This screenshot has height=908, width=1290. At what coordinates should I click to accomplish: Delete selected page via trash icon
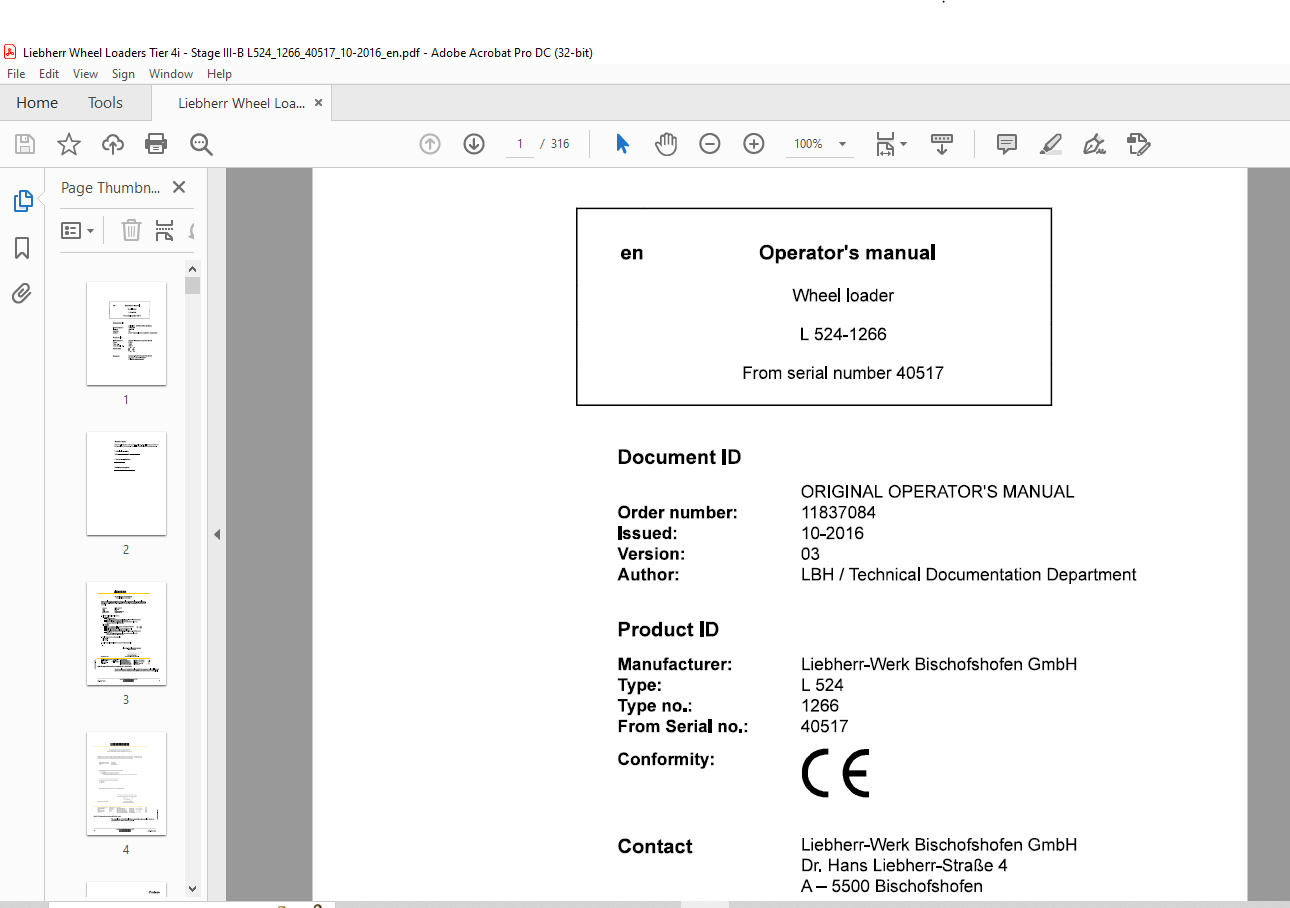[131, 231]
